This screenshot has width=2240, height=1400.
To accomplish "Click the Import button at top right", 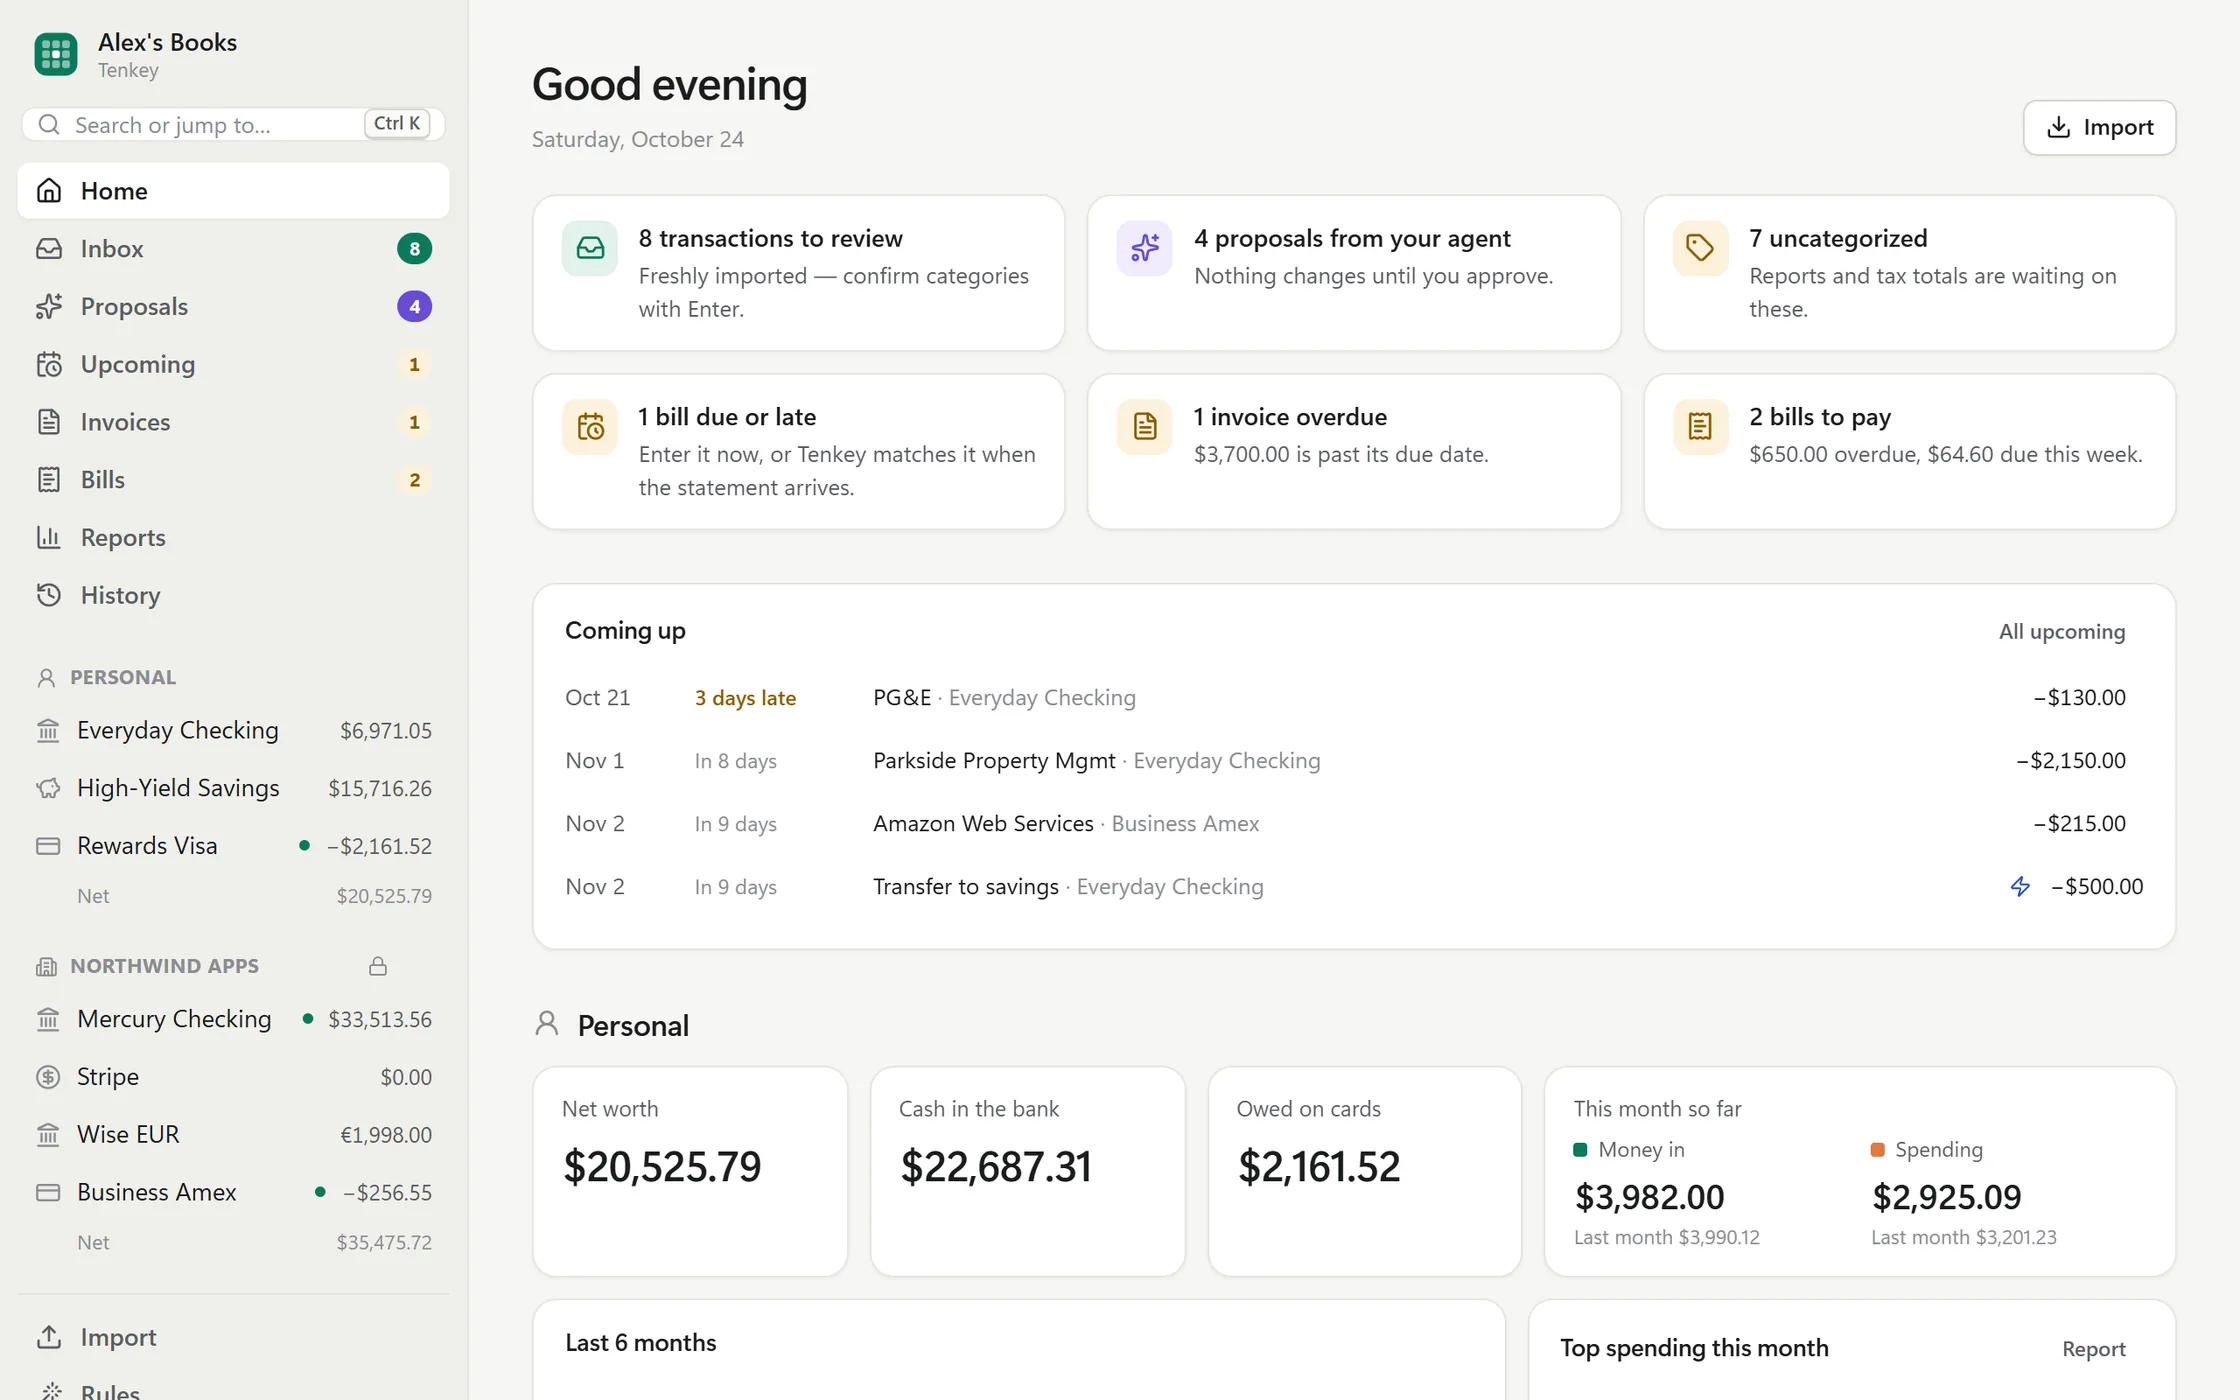I will tap(2099, 127).
